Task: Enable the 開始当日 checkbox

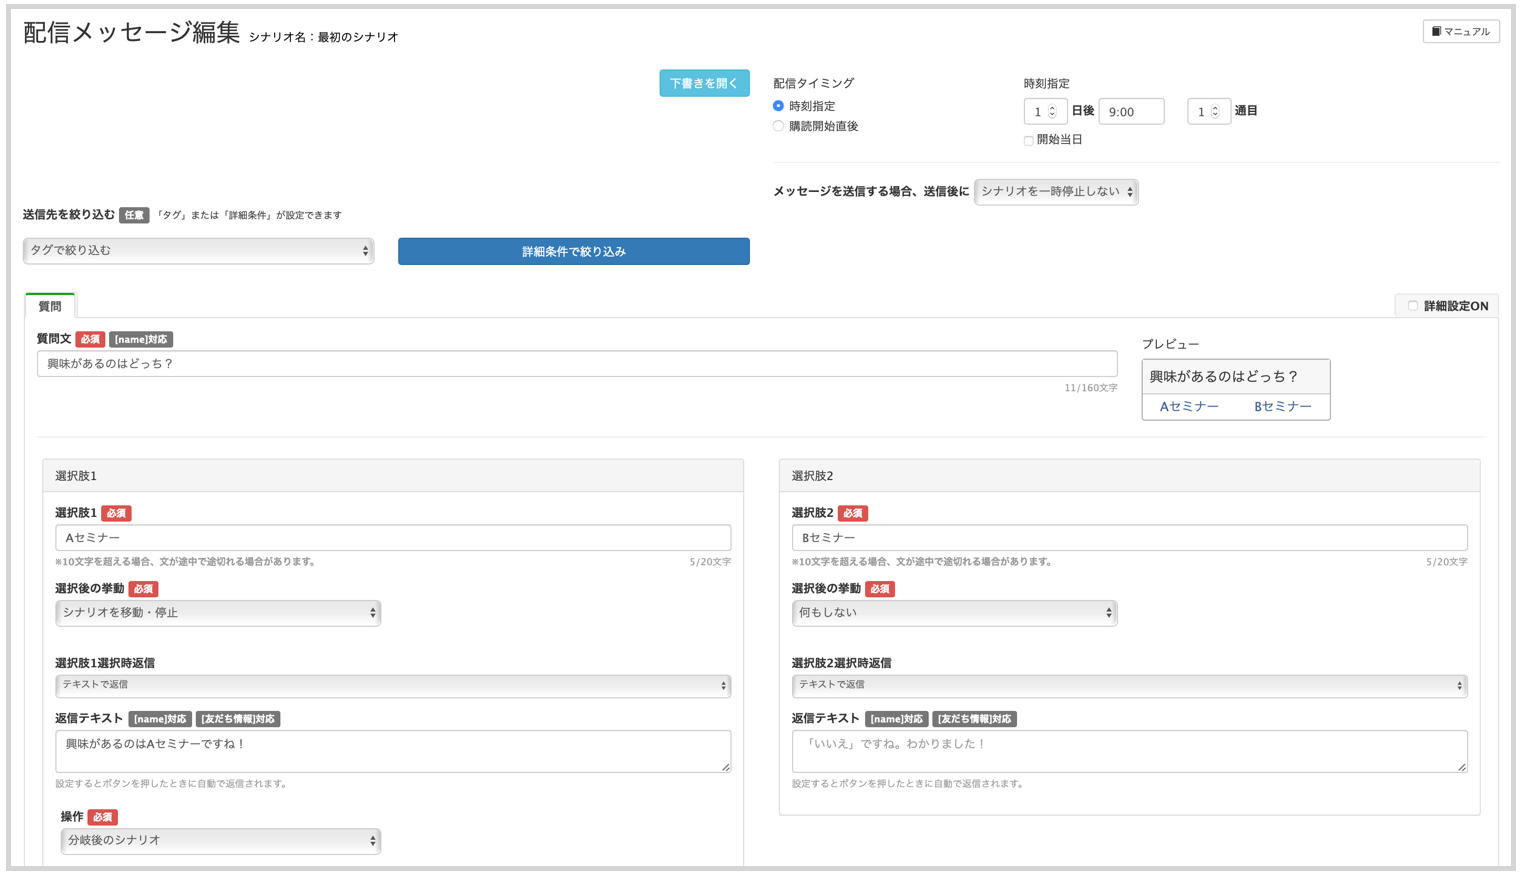Action: tap(1028, 141)
